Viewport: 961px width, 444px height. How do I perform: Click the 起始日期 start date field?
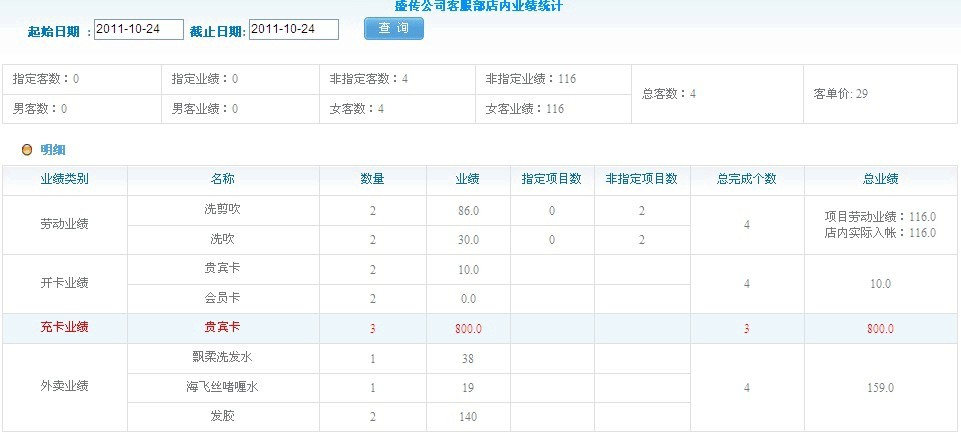coord(139,30)
